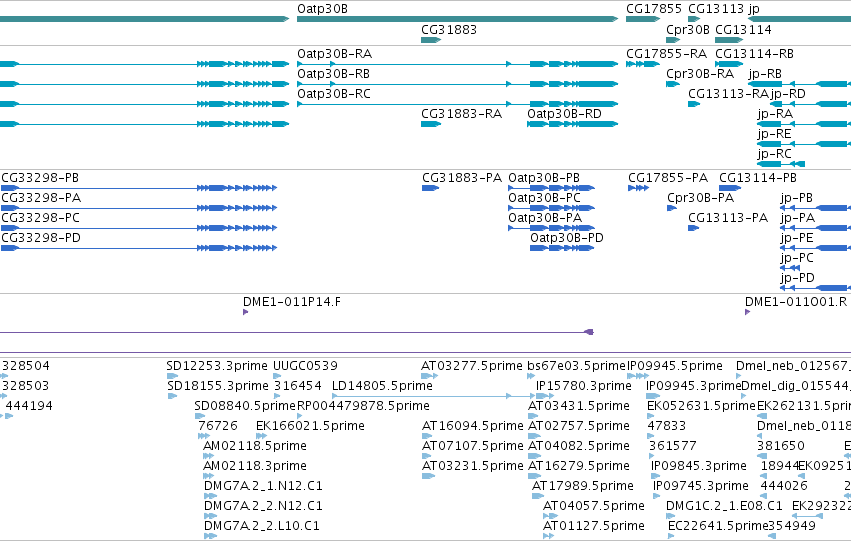Select the Oatp30B-PC protein label
851x541 pixels.
(544, 198)
